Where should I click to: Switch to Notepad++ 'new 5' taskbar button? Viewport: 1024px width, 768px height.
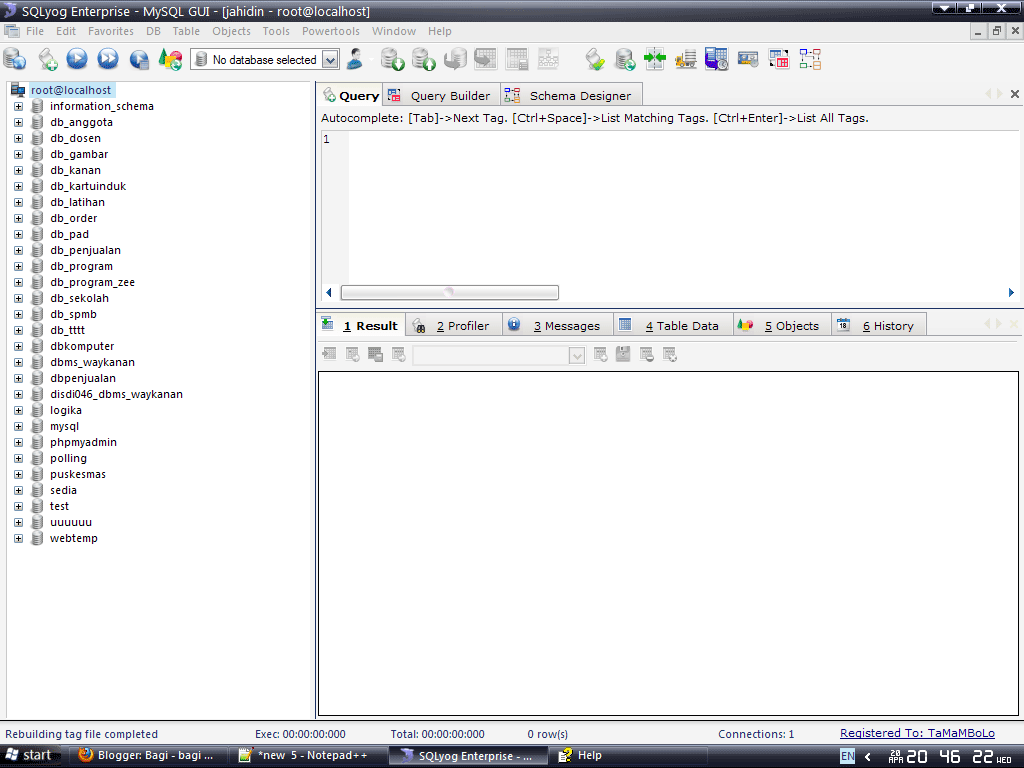(308, 756)
